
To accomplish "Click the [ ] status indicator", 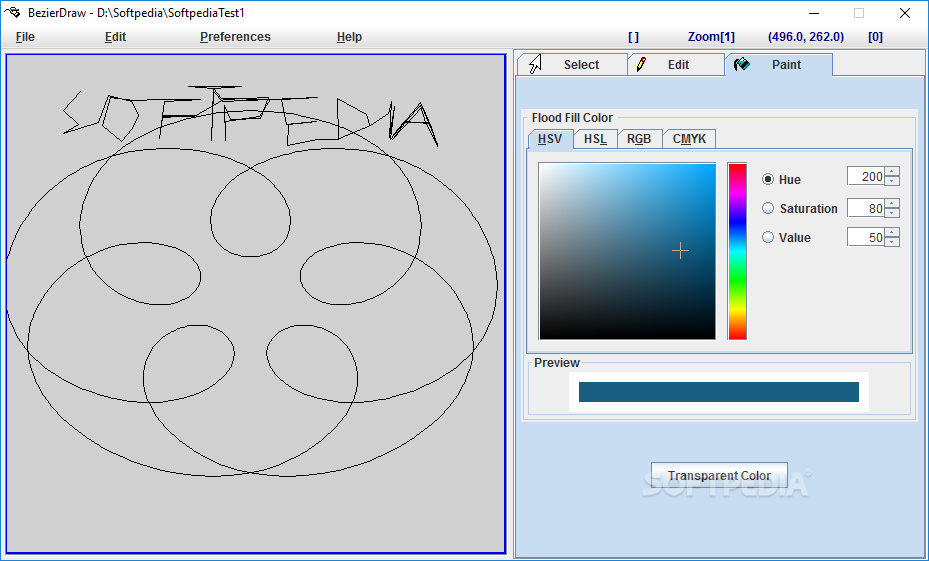I will (633, 37).
